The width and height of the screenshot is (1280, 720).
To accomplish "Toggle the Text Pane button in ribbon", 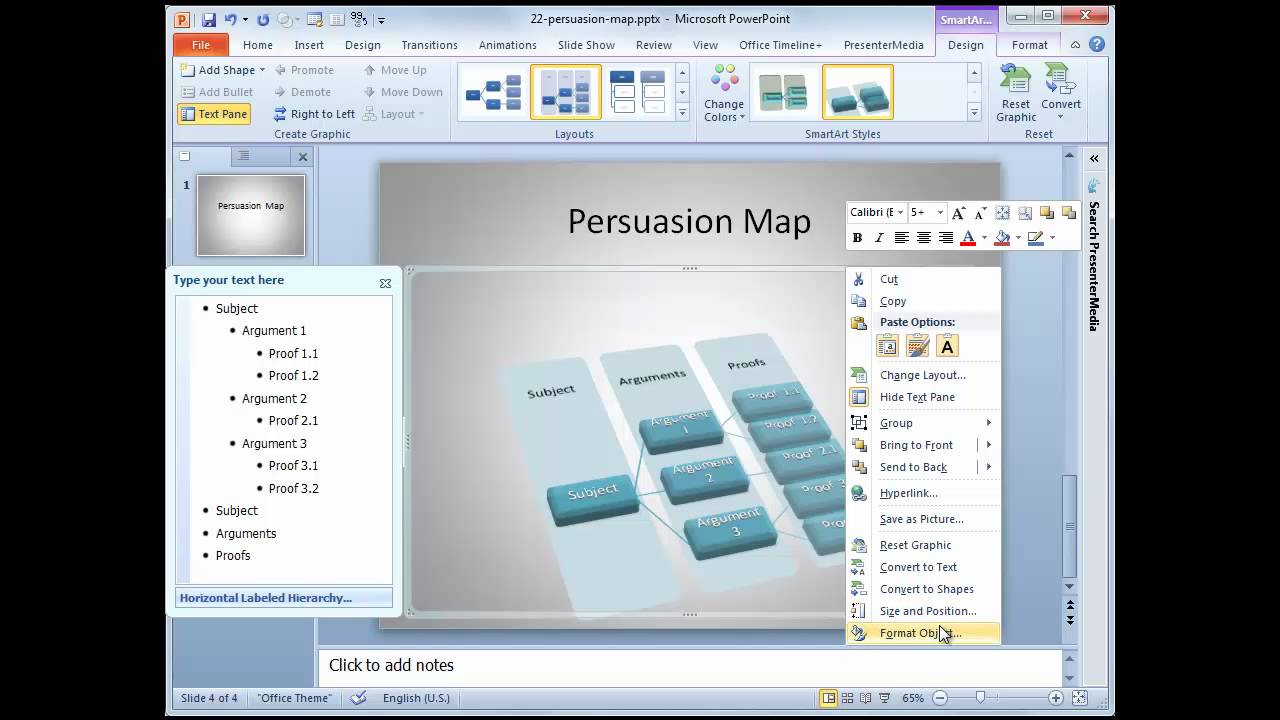I will [x=214, y=114].
